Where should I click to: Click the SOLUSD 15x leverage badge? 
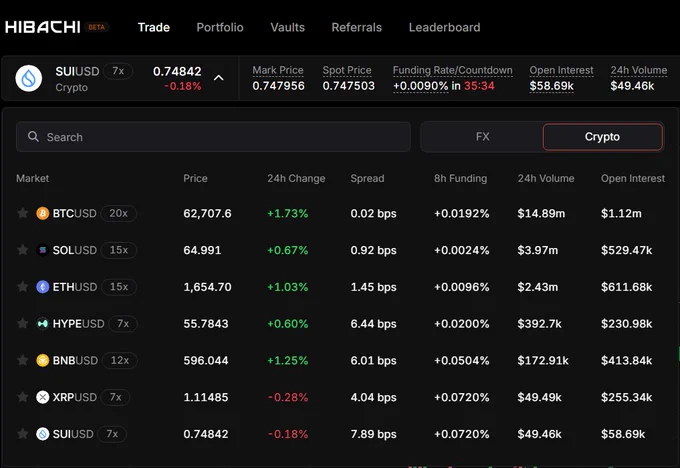(119, 250)
